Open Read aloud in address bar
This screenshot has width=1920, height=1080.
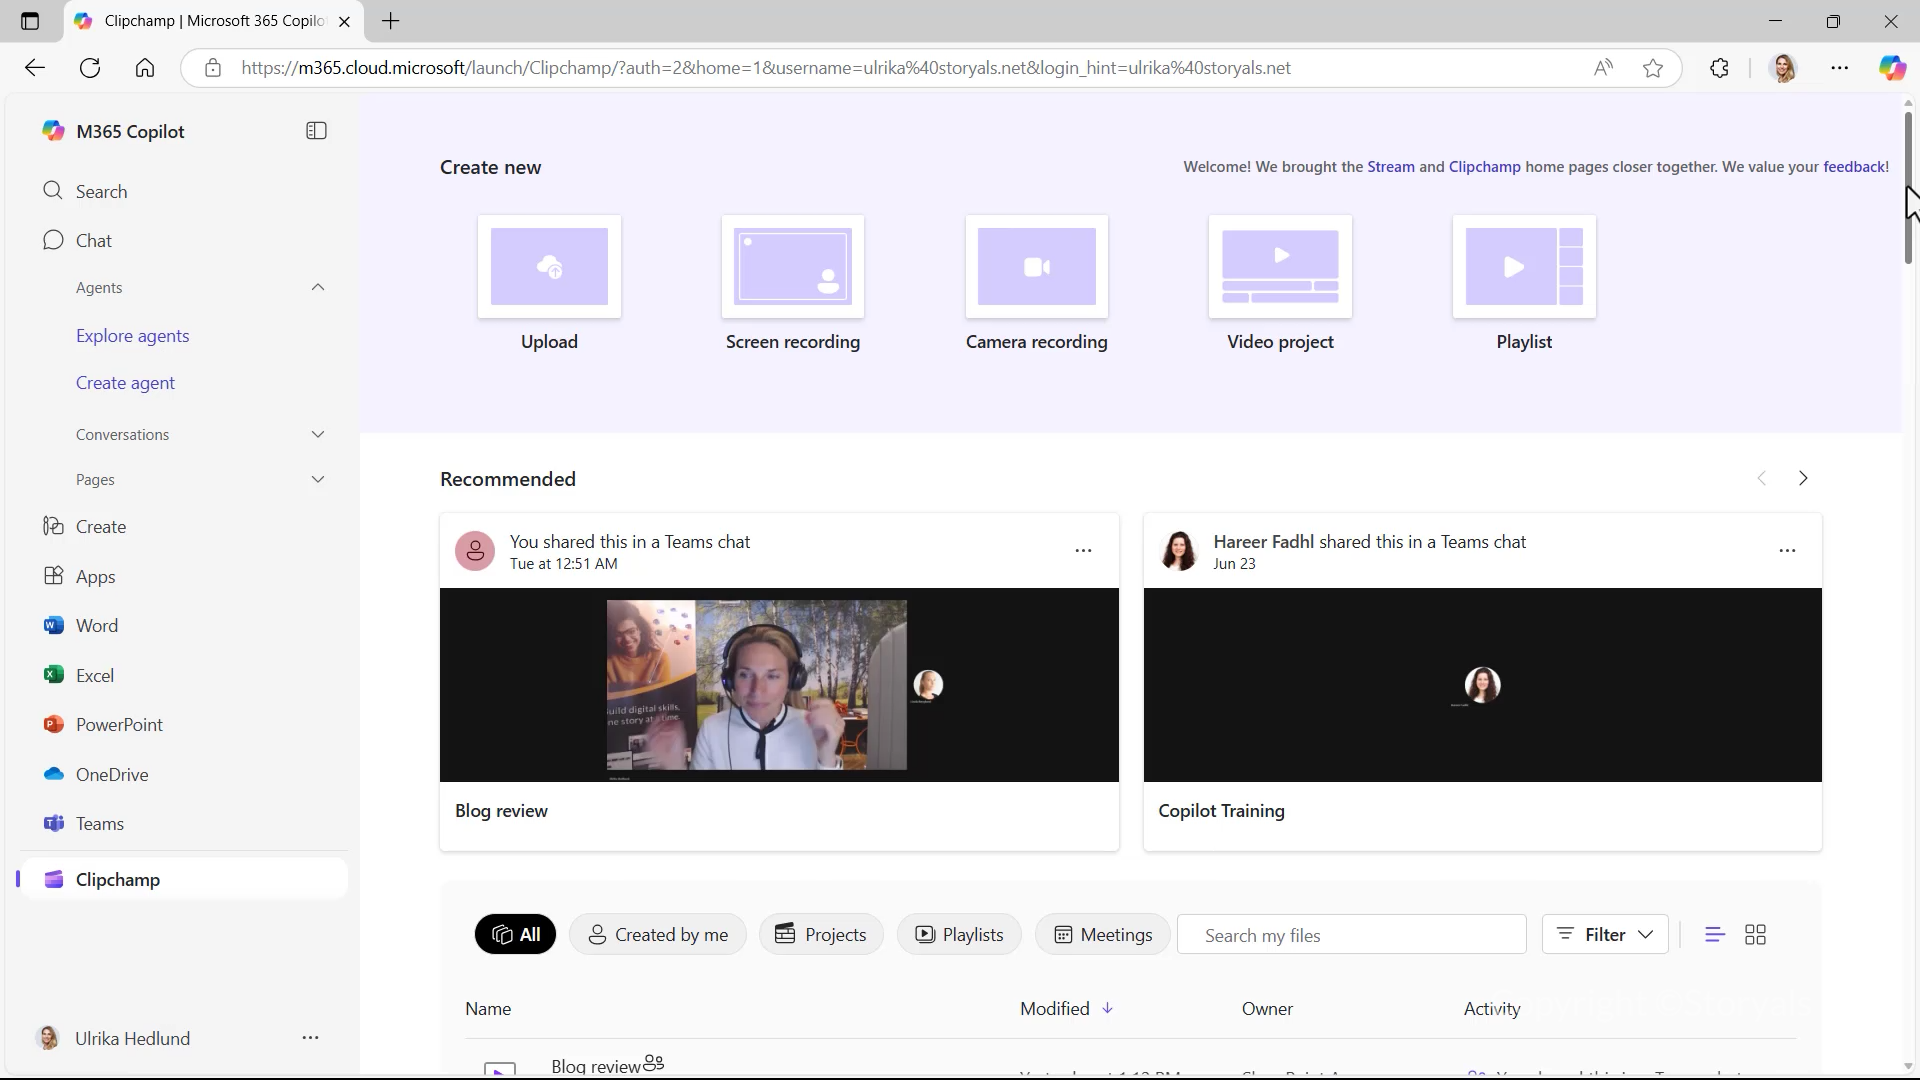point(1603,68)
